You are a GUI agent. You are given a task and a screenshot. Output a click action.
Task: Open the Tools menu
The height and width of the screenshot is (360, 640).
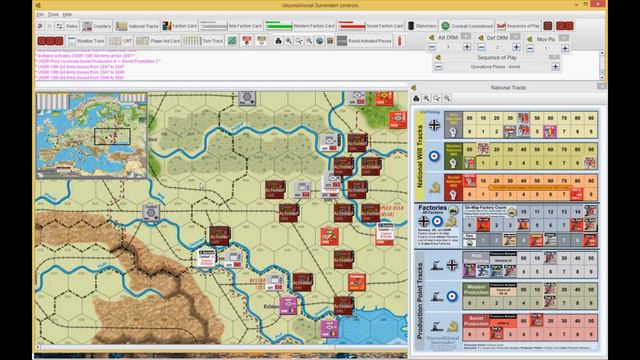tap(53, 14)
